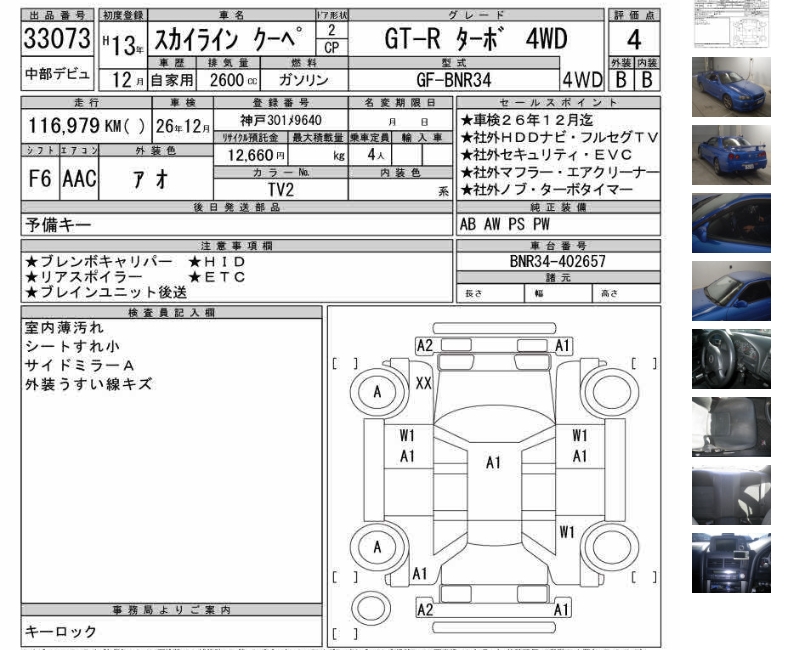Viewport: 809px width, 650px height.
Task: Click A1 mark on roof center
Action: 493,463
